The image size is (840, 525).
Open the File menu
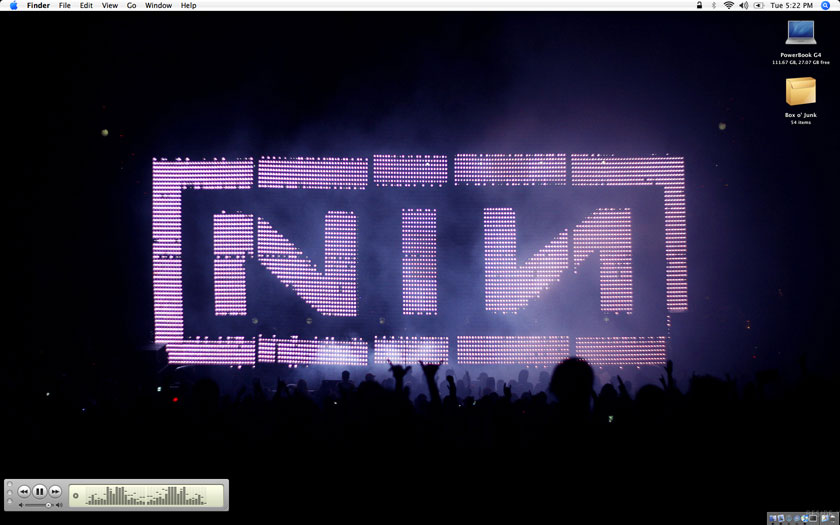pyautogui.click(x=64, y=5)
